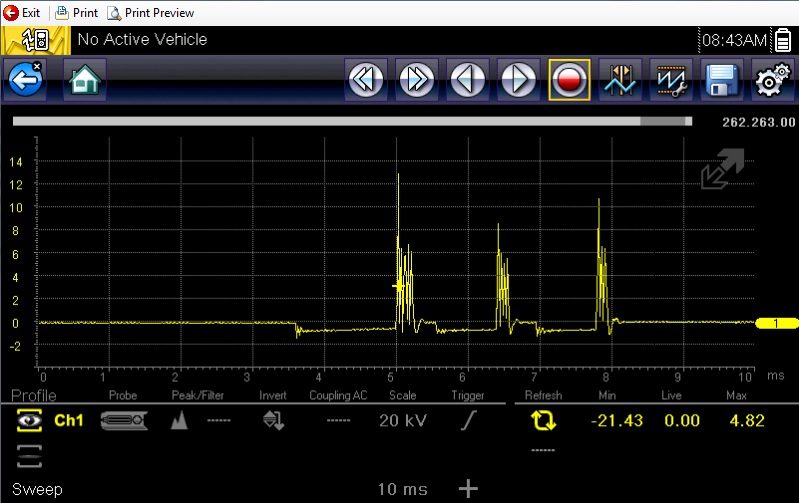799x503 pixels.
Task: Select the probe type icon
Action: (x=124, y=420)
